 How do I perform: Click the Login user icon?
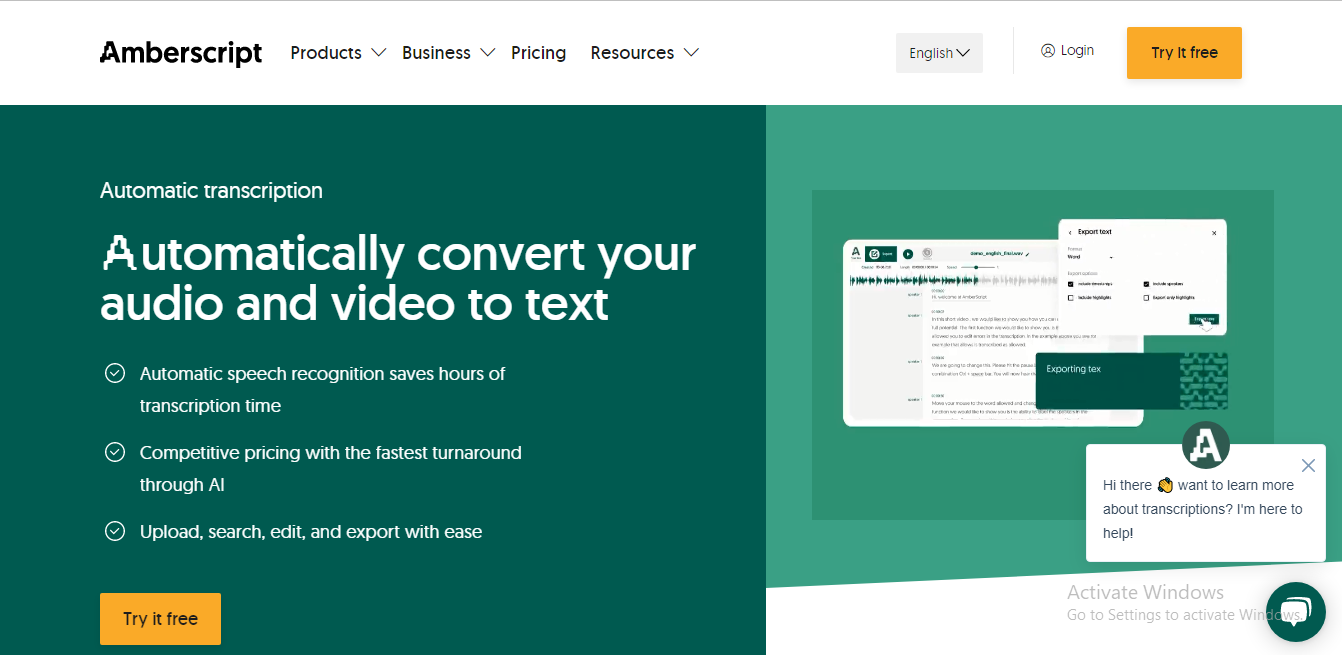pyautogui.click(x=1048, y=50)
